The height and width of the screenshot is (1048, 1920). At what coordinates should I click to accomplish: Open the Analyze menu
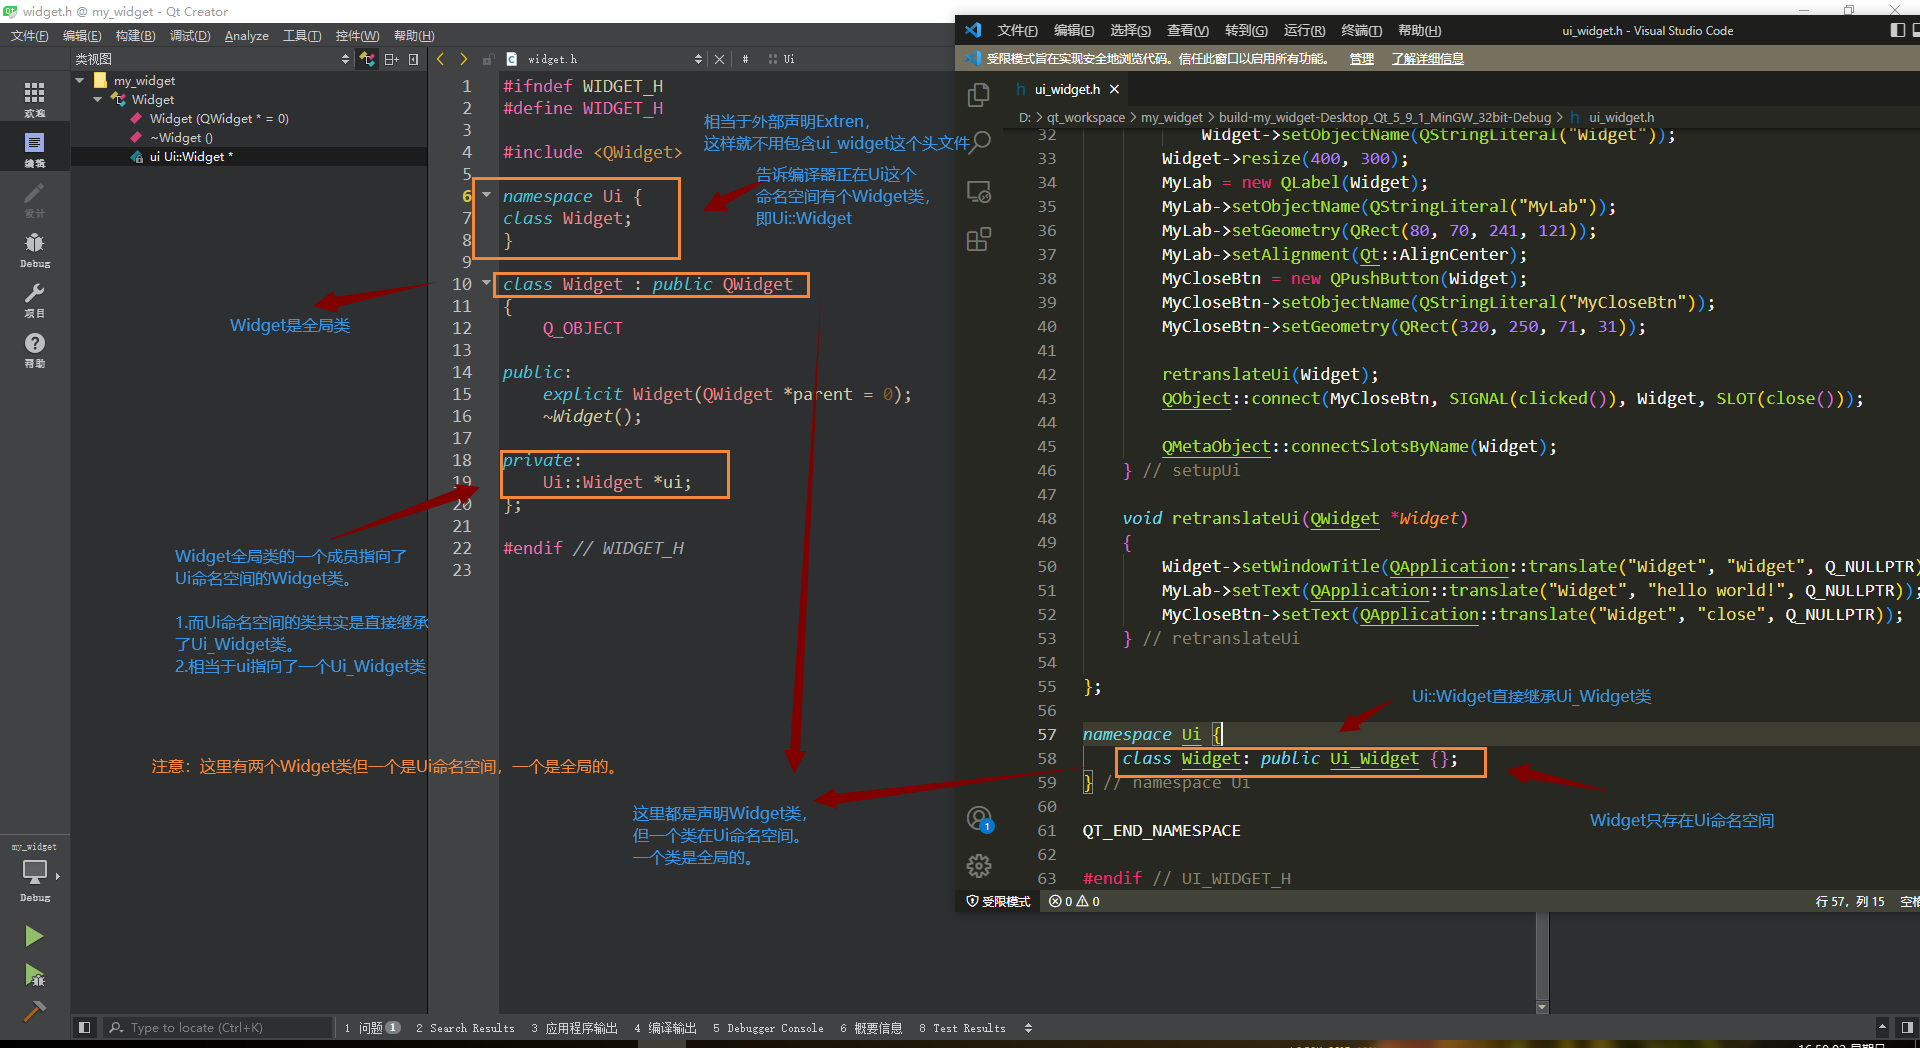(x=246, y=36)
